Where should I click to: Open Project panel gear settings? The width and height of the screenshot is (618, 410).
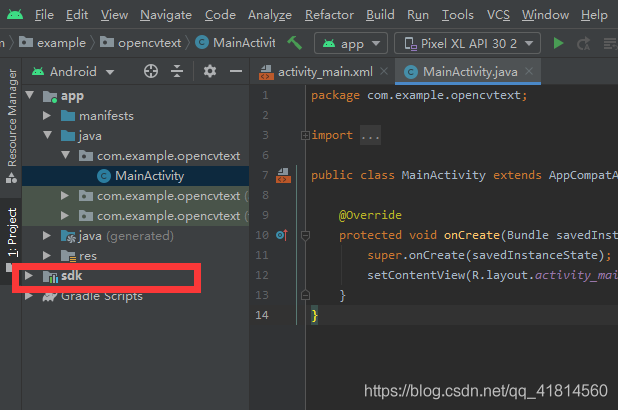(x=209, y=71)
